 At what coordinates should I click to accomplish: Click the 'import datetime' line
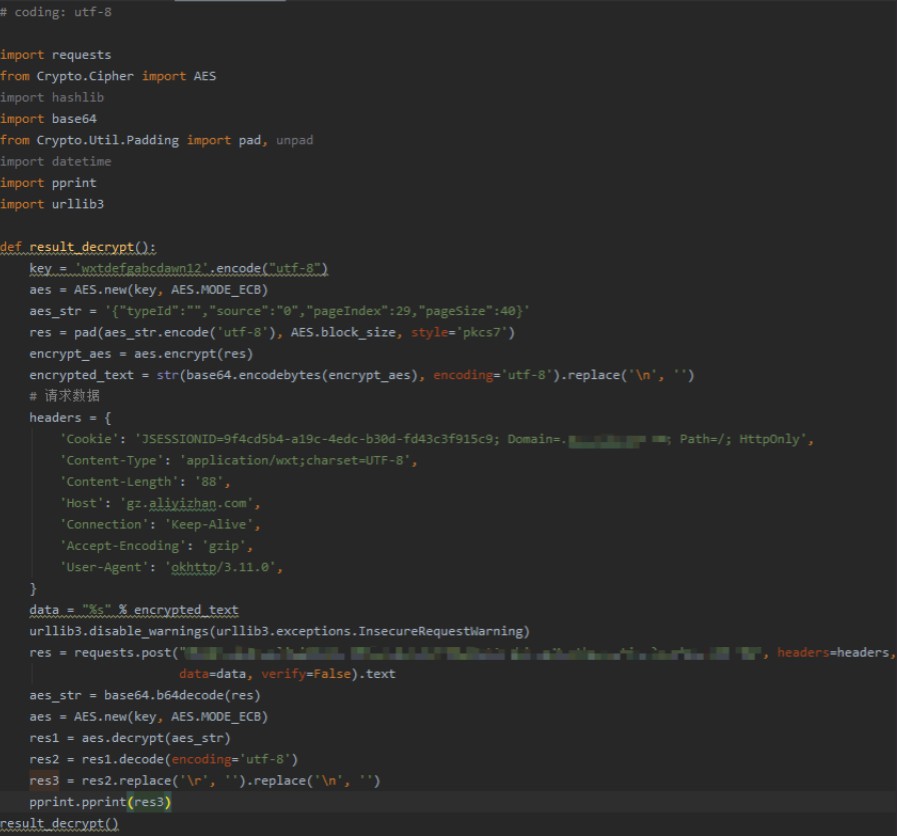[56, 162]
